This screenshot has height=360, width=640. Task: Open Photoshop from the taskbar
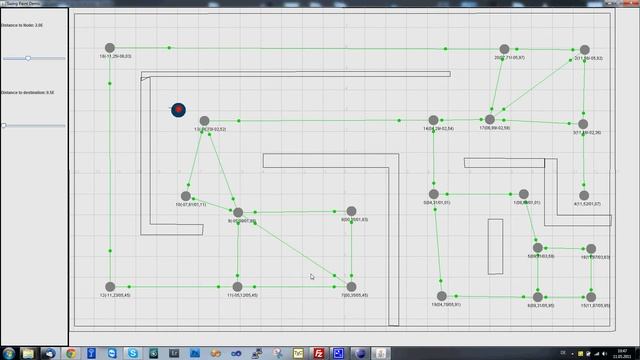(195, 353)
